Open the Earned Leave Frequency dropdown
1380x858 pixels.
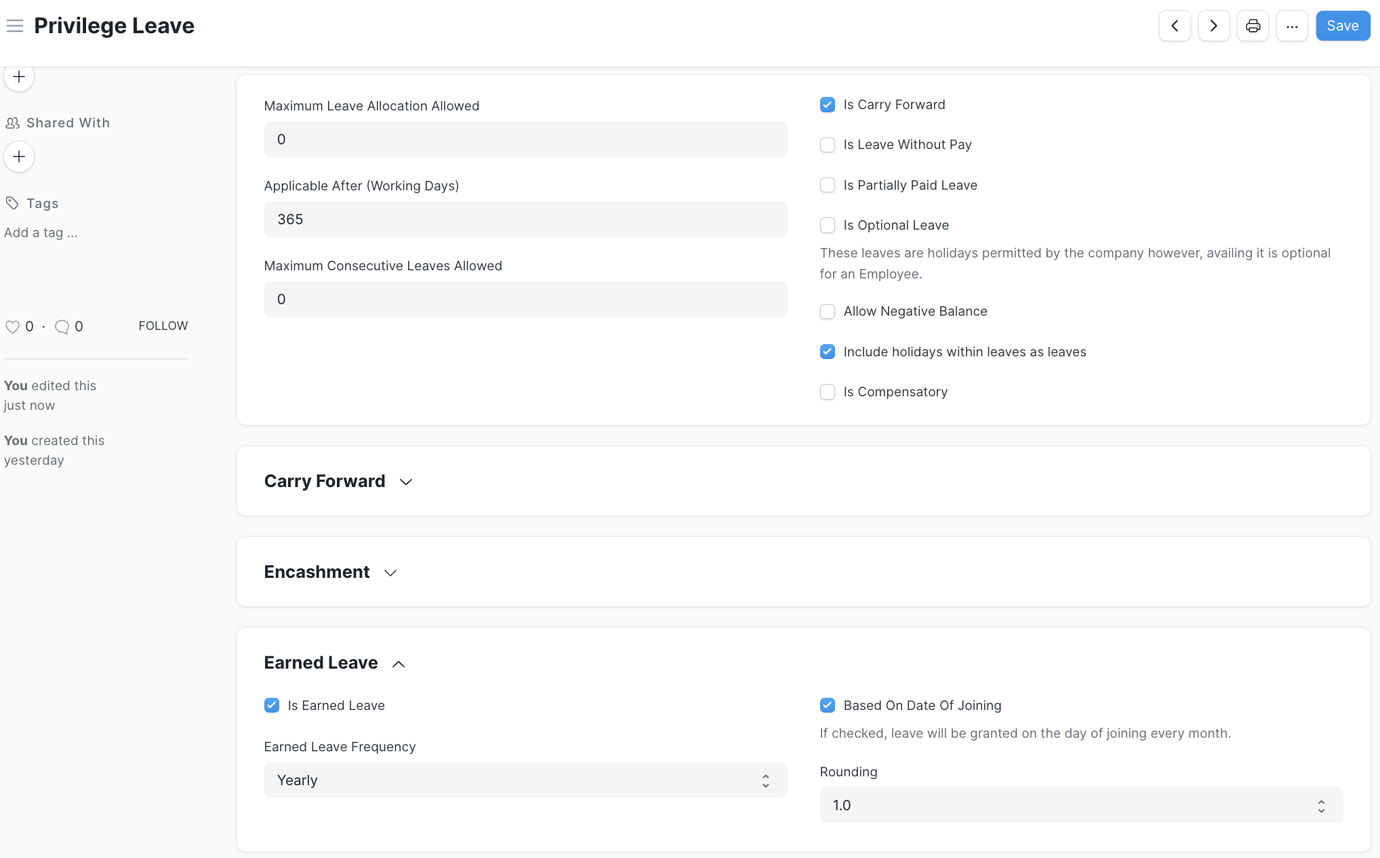[525, 780]
